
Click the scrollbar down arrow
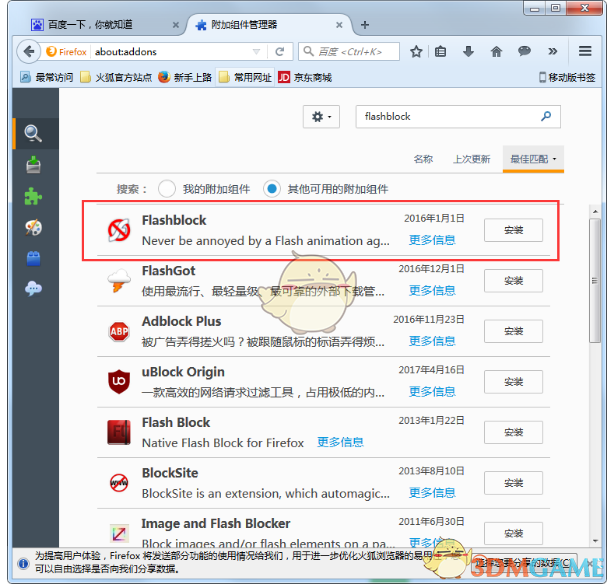click(595, 541)
